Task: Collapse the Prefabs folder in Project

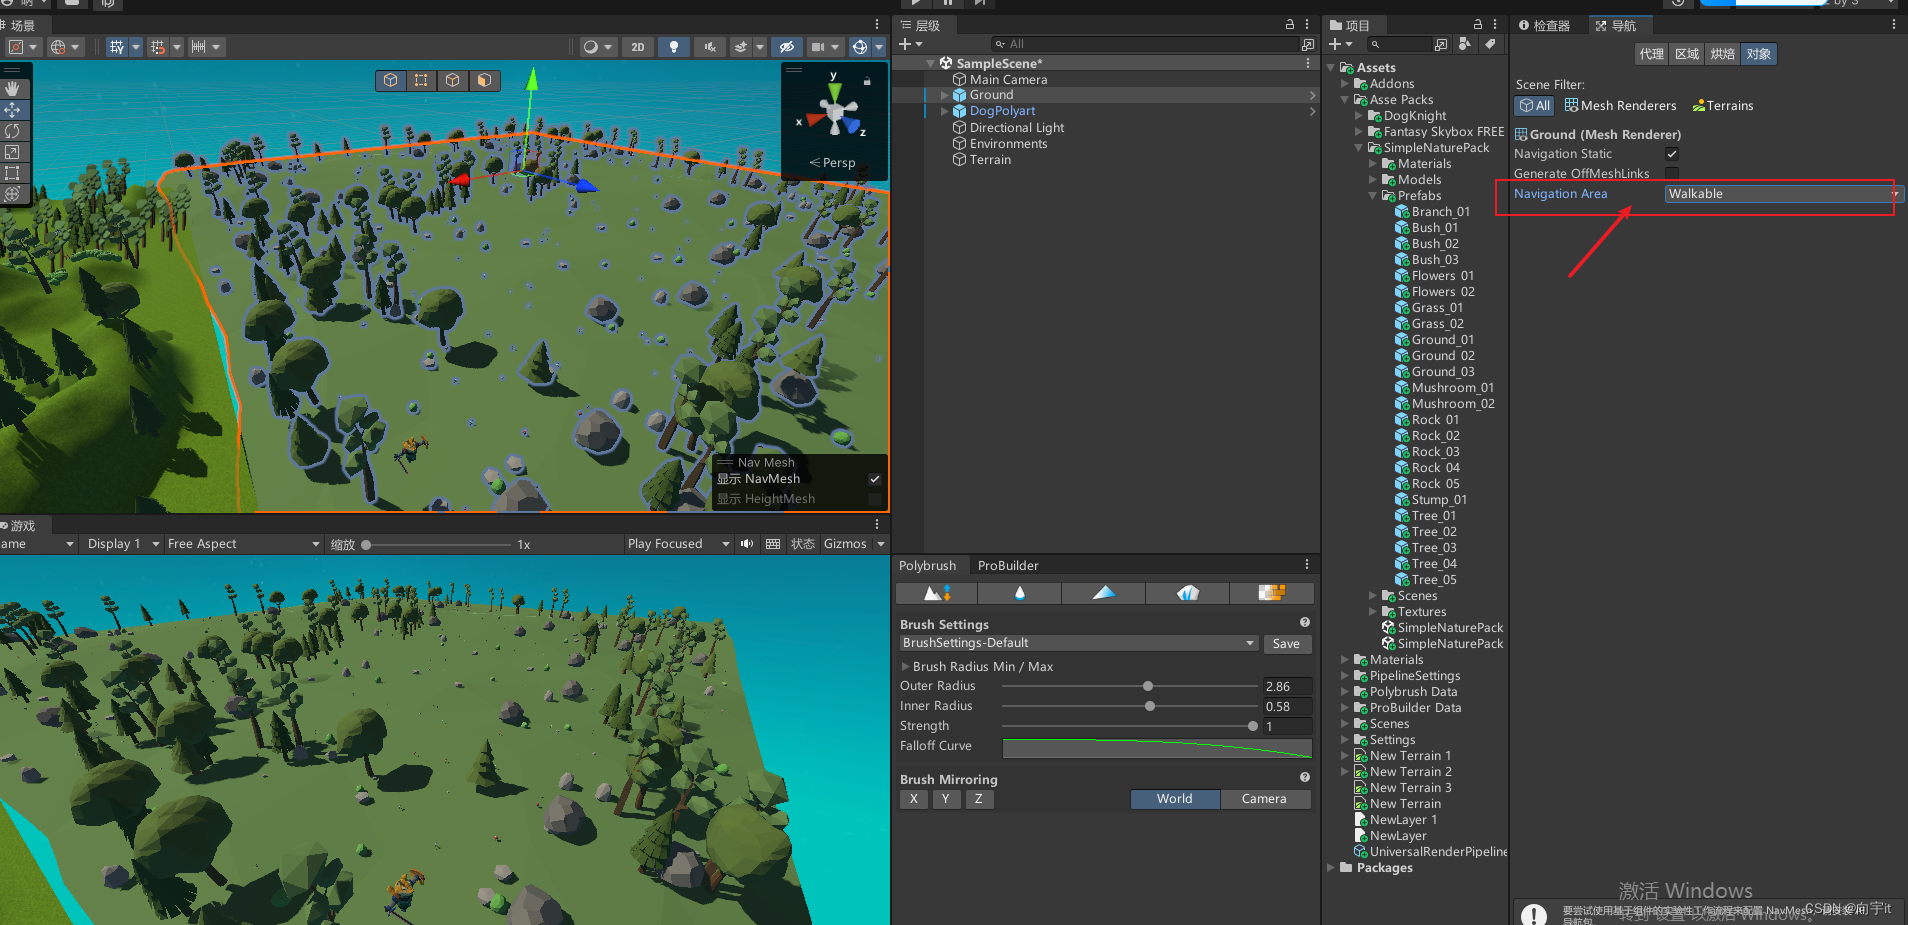Action: point(1373,196)
